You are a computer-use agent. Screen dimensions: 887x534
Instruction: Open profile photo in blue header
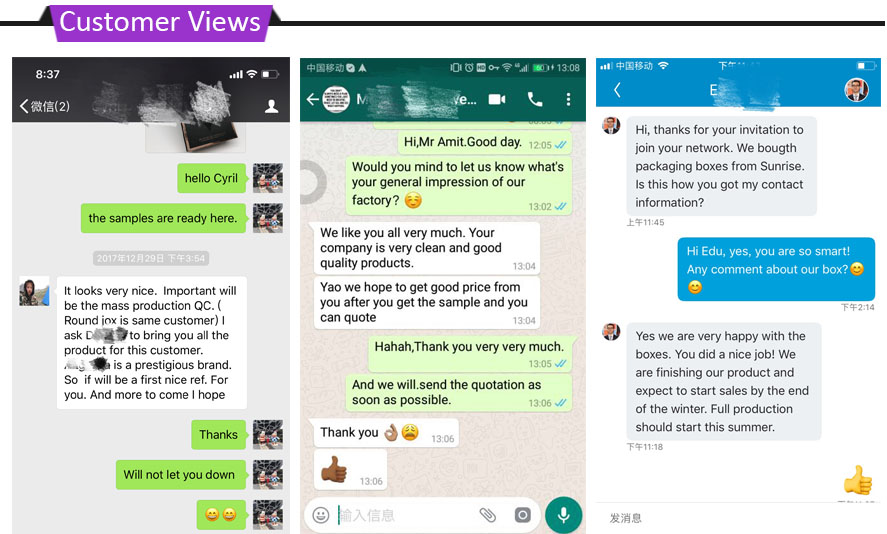pyautogui.click(x=856, y=90)
